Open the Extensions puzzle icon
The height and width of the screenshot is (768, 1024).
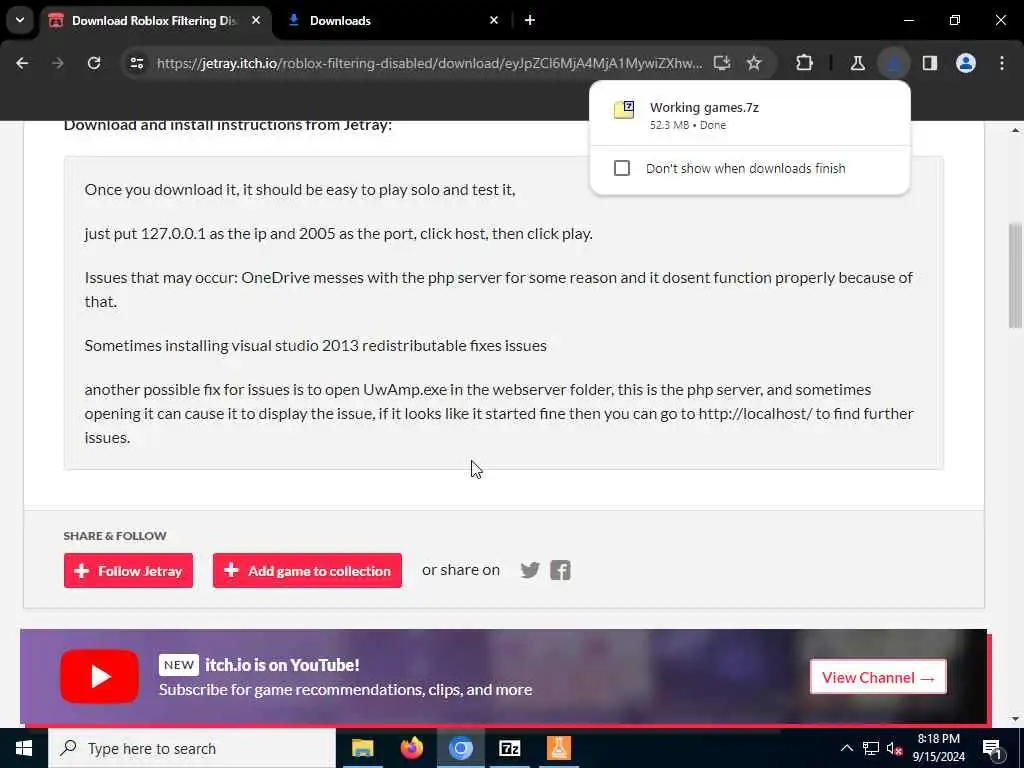tap(805, 63)
